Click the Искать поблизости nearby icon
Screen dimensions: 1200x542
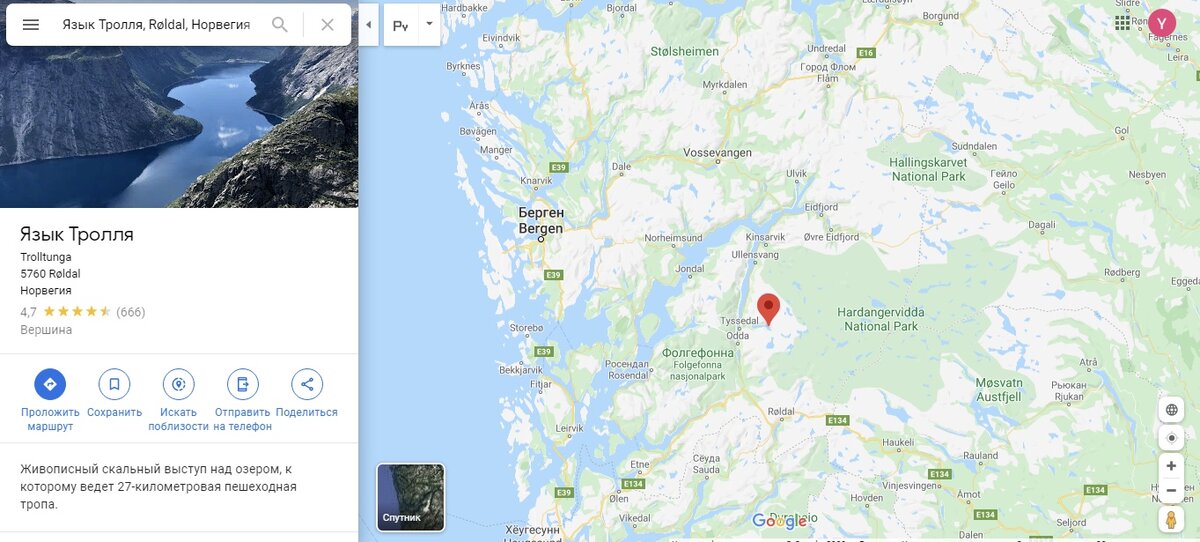[x=179, y=384]
